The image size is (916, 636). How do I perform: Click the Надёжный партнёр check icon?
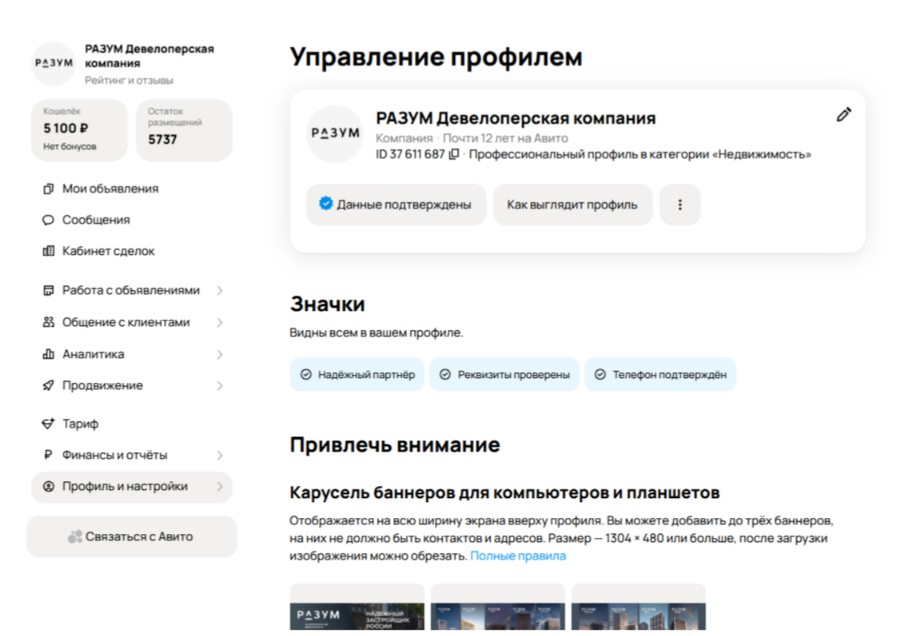(x=306, y=374)
